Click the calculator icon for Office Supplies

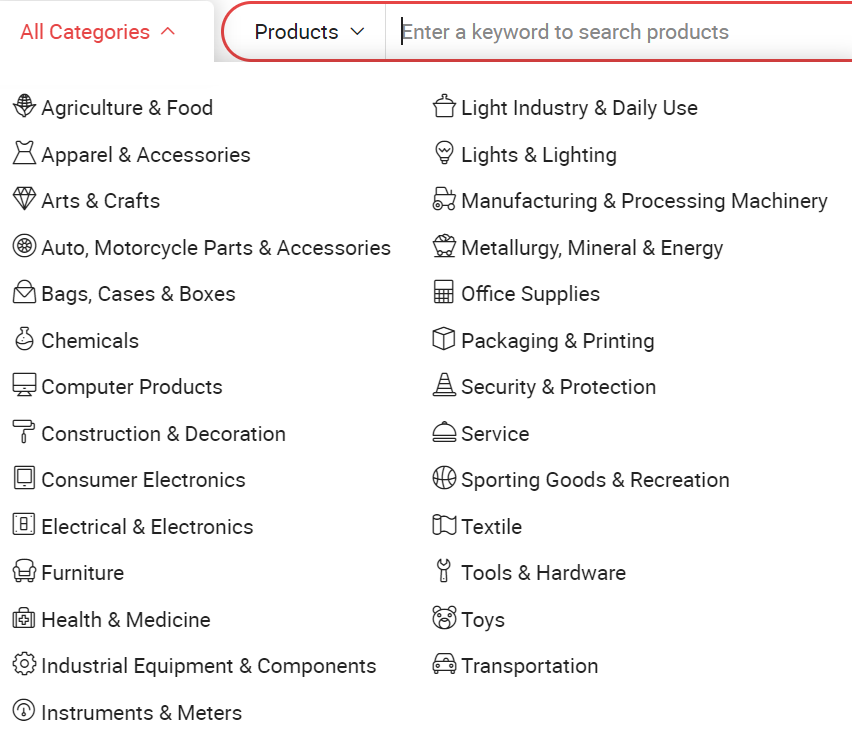444,293
